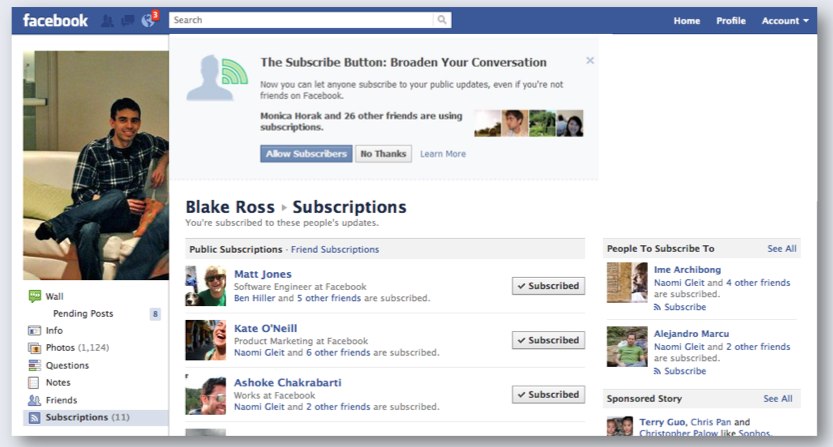This screenshot has height=447, width=833.
Task: Open Matt Jones profile name link
Action: [x=262, y=274]
